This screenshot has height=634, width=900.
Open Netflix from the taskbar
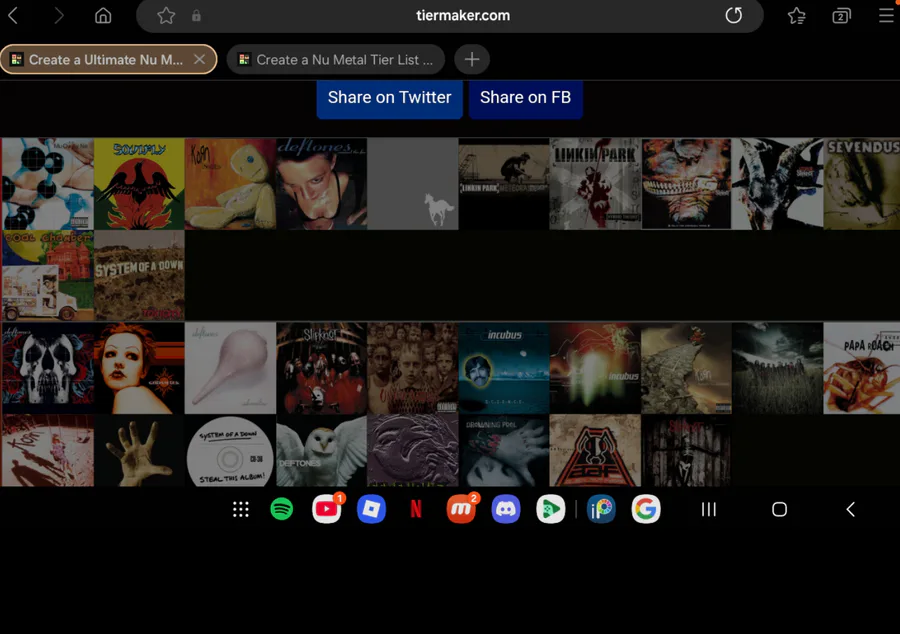tap(416, 509)
